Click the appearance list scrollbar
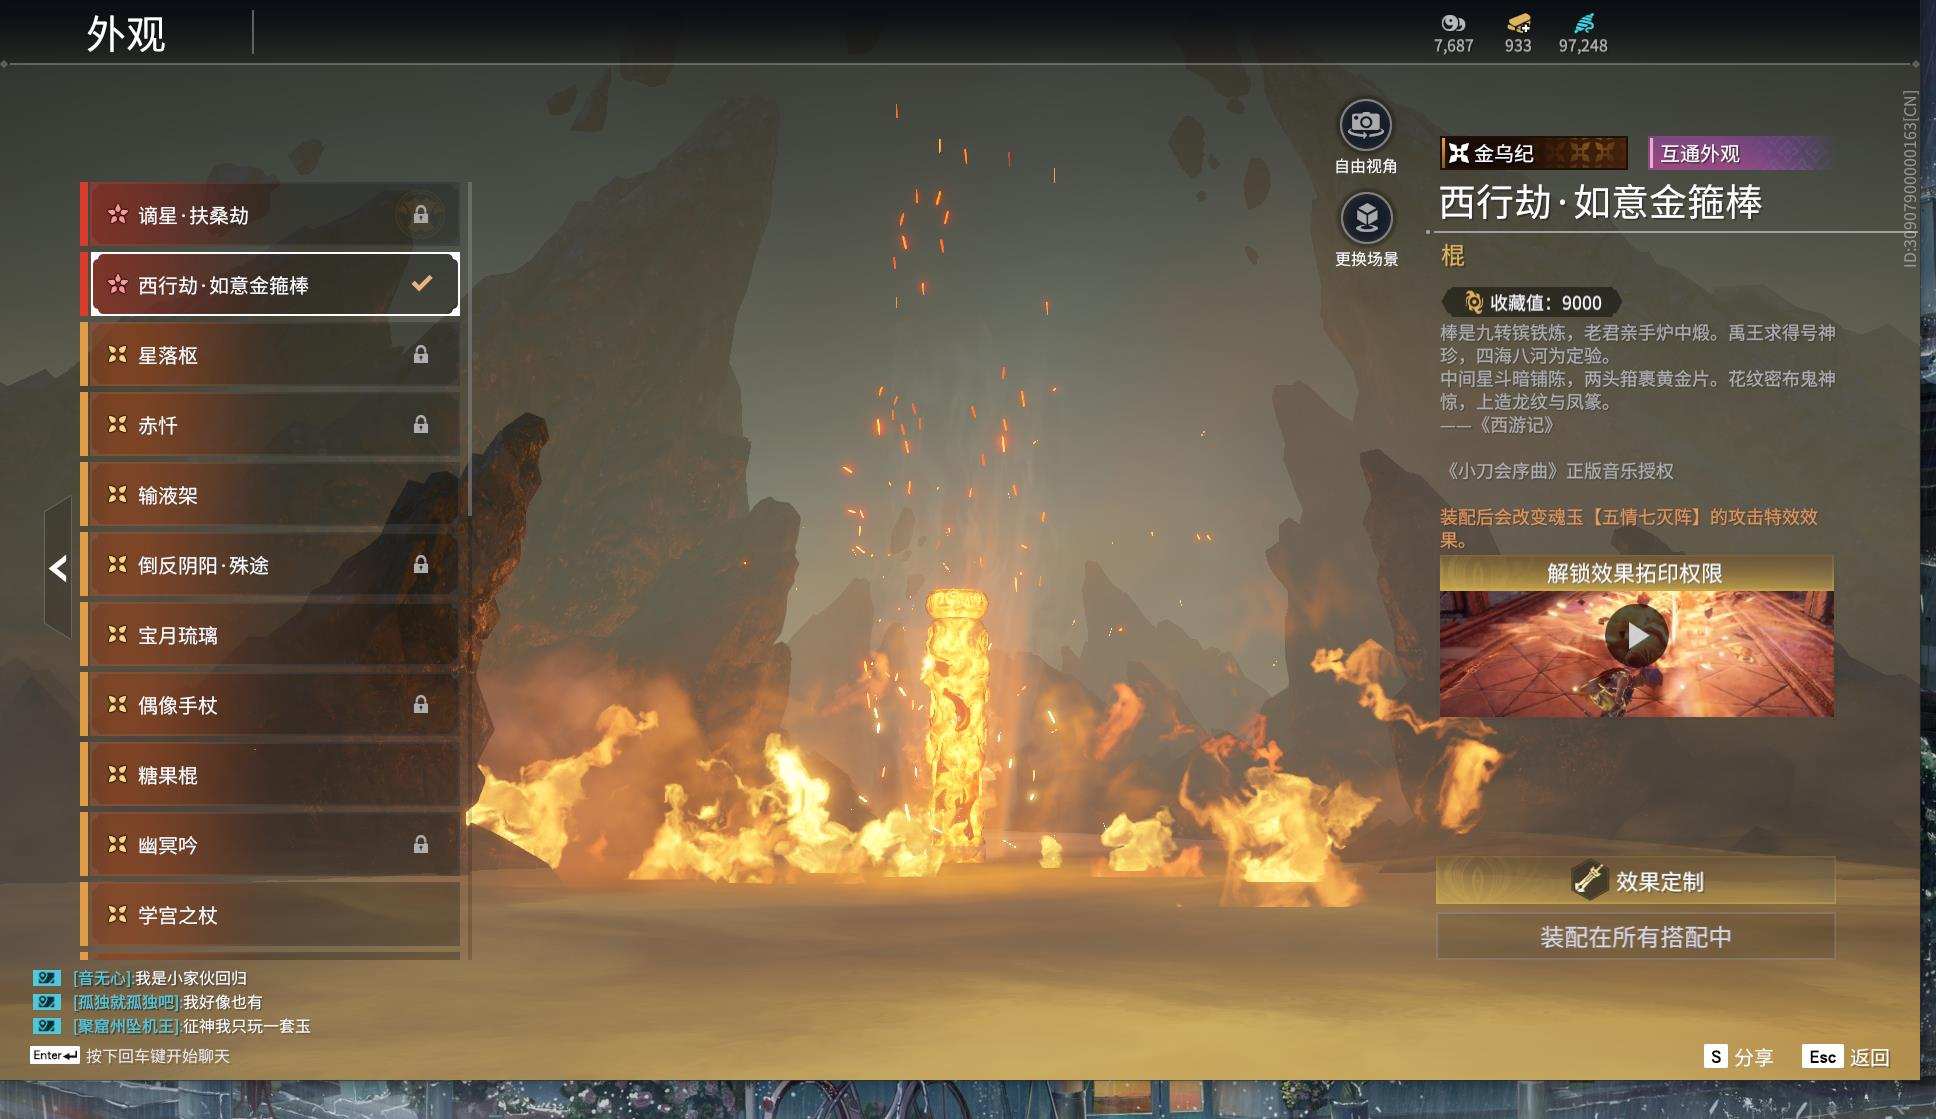Image resolution: width=1936 pixels, height=1119 pixels. point(468,350)
